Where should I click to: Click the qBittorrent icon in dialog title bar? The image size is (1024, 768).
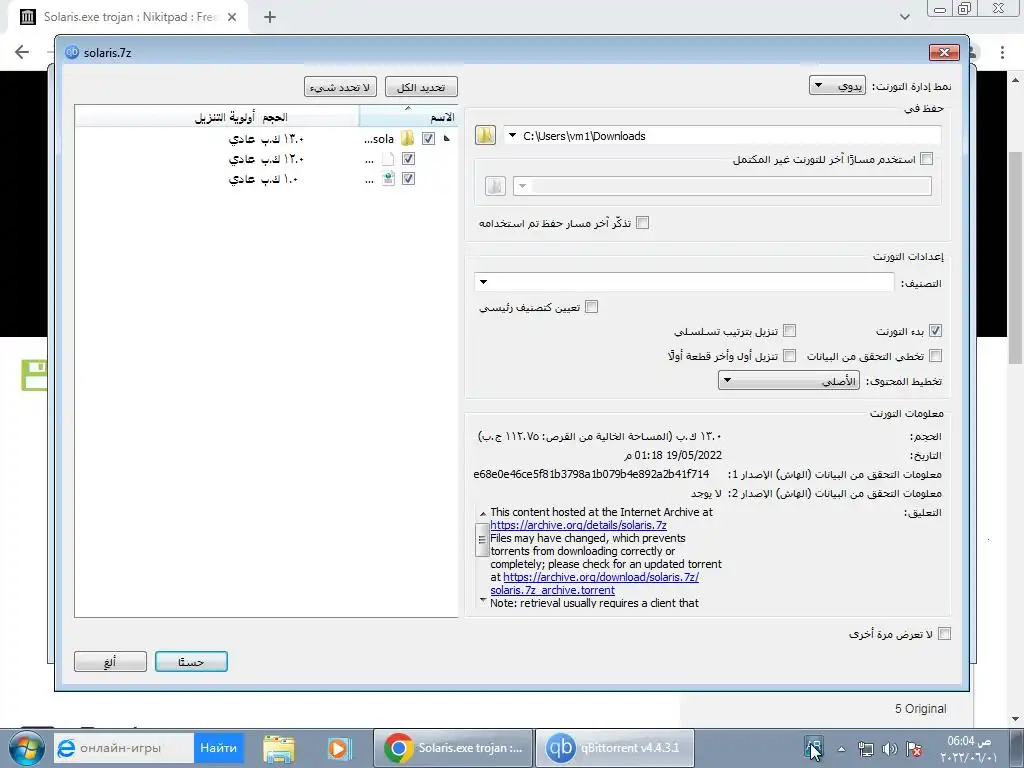(x=72, y=52)
